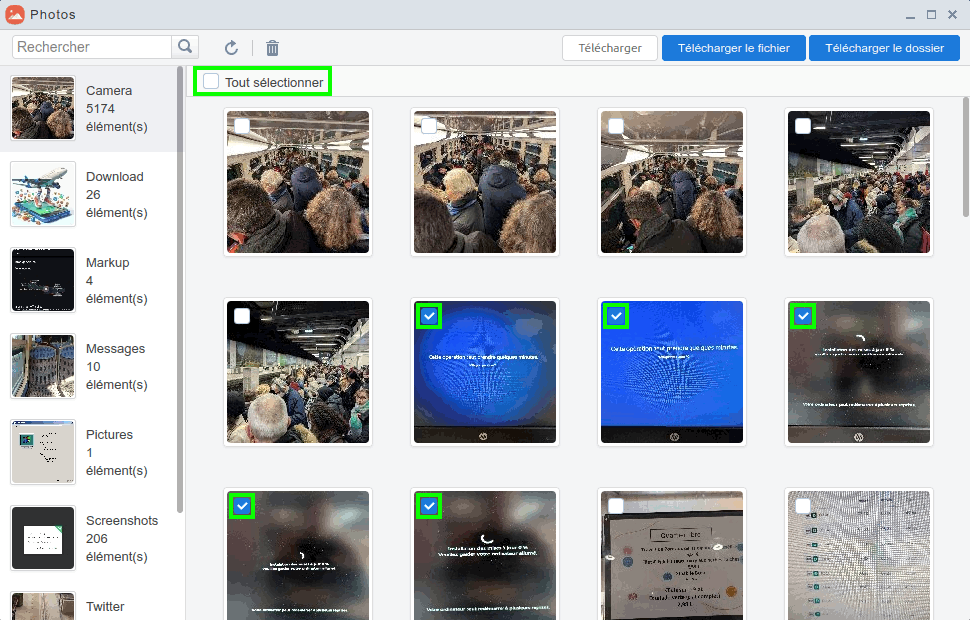
Task: Click the album sidebar scrollbar
Action: pyautogui.click(x=180, y=290)
